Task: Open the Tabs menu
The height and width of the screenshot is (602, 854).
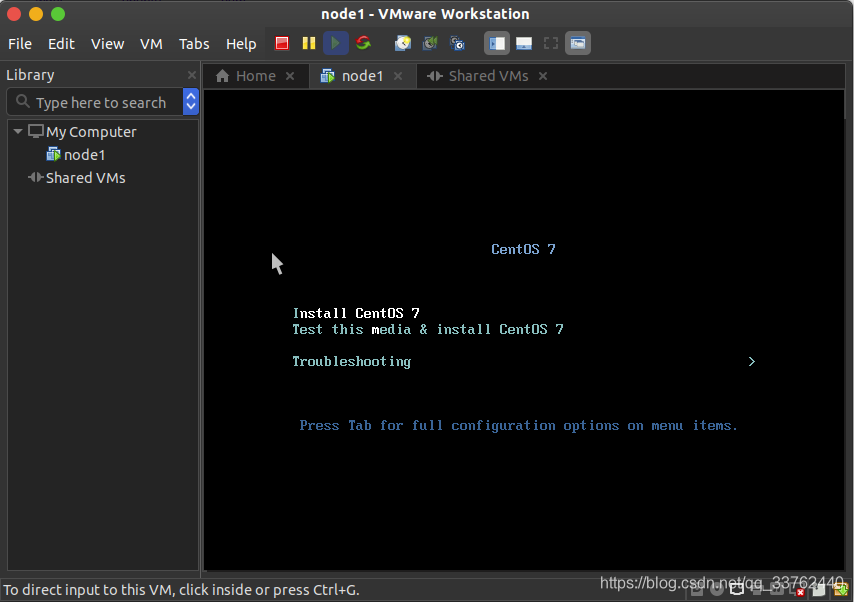Action: pyautogui.click(x=194, y=44)
